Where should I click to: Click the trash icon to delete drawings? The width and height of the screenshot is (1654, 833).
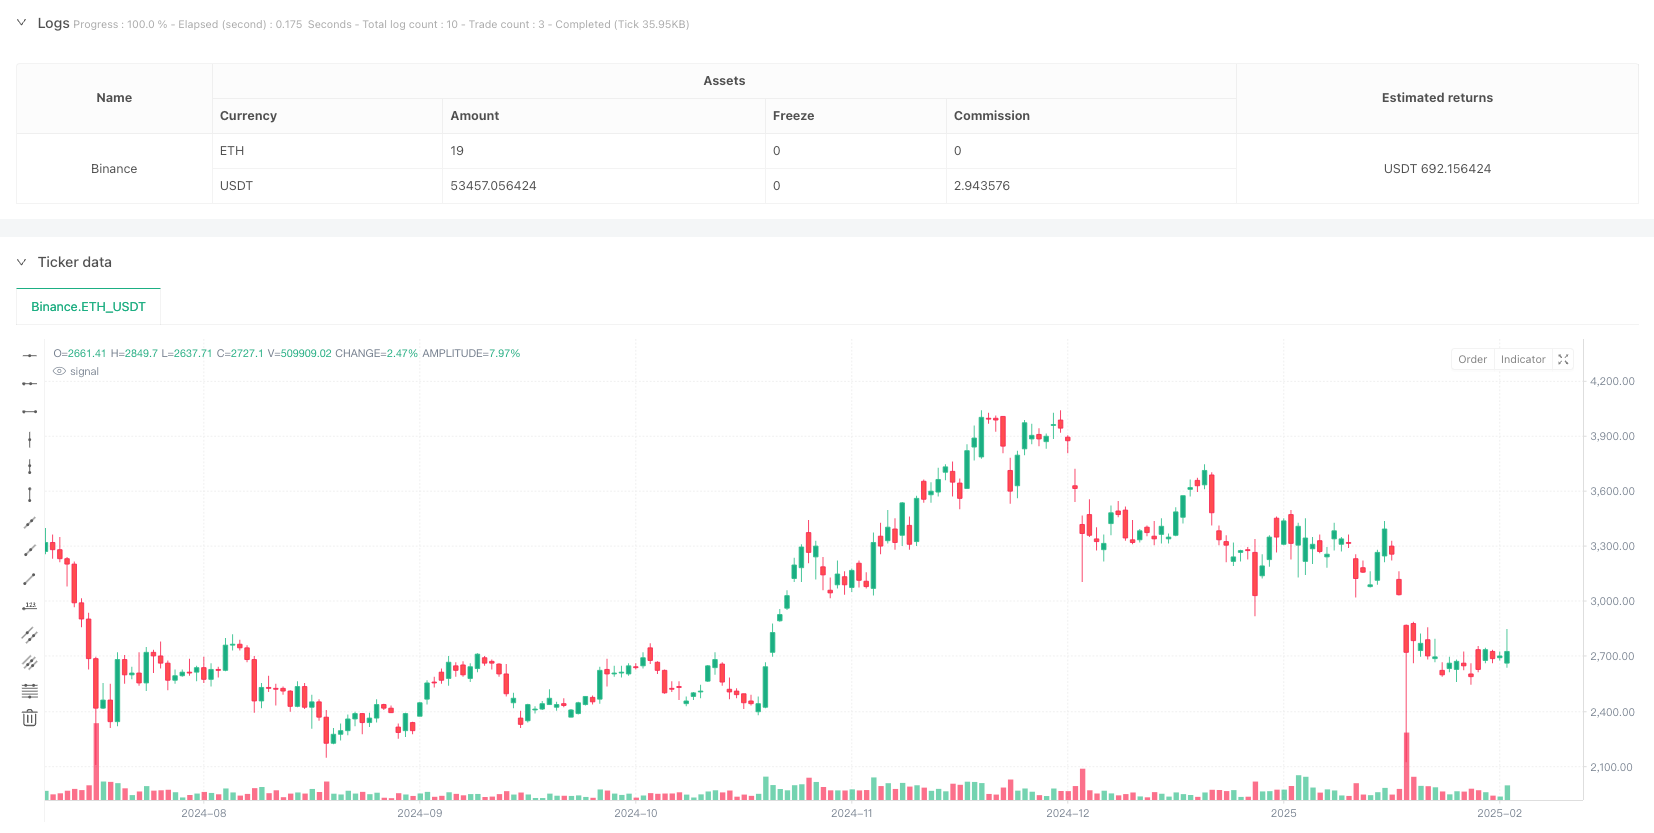click(x=30, y=718)
